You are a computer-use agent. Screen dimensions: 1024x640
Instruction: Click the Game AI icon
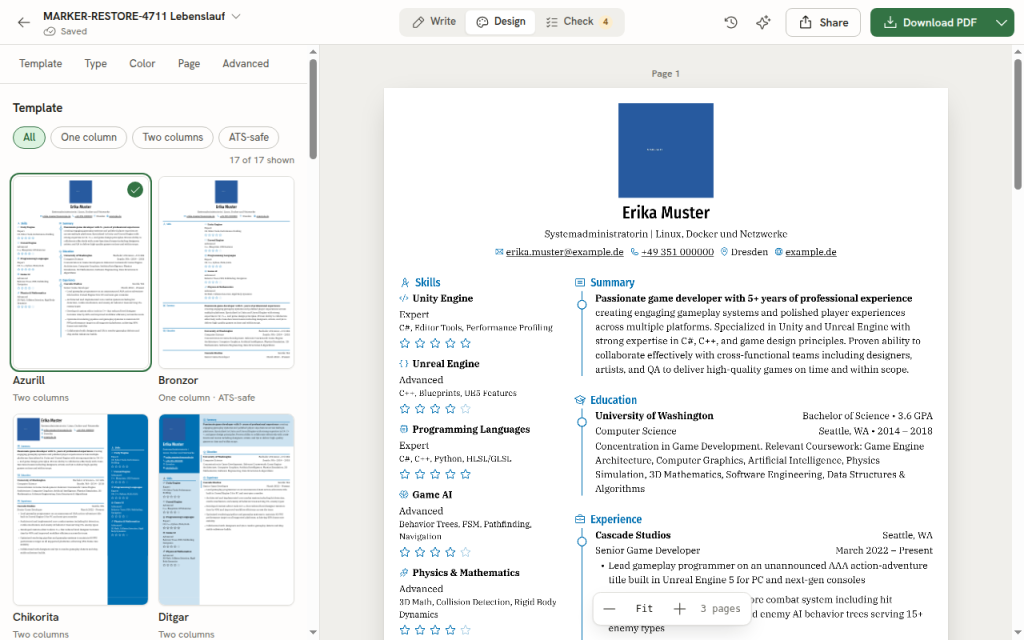(x=404, y=494)
